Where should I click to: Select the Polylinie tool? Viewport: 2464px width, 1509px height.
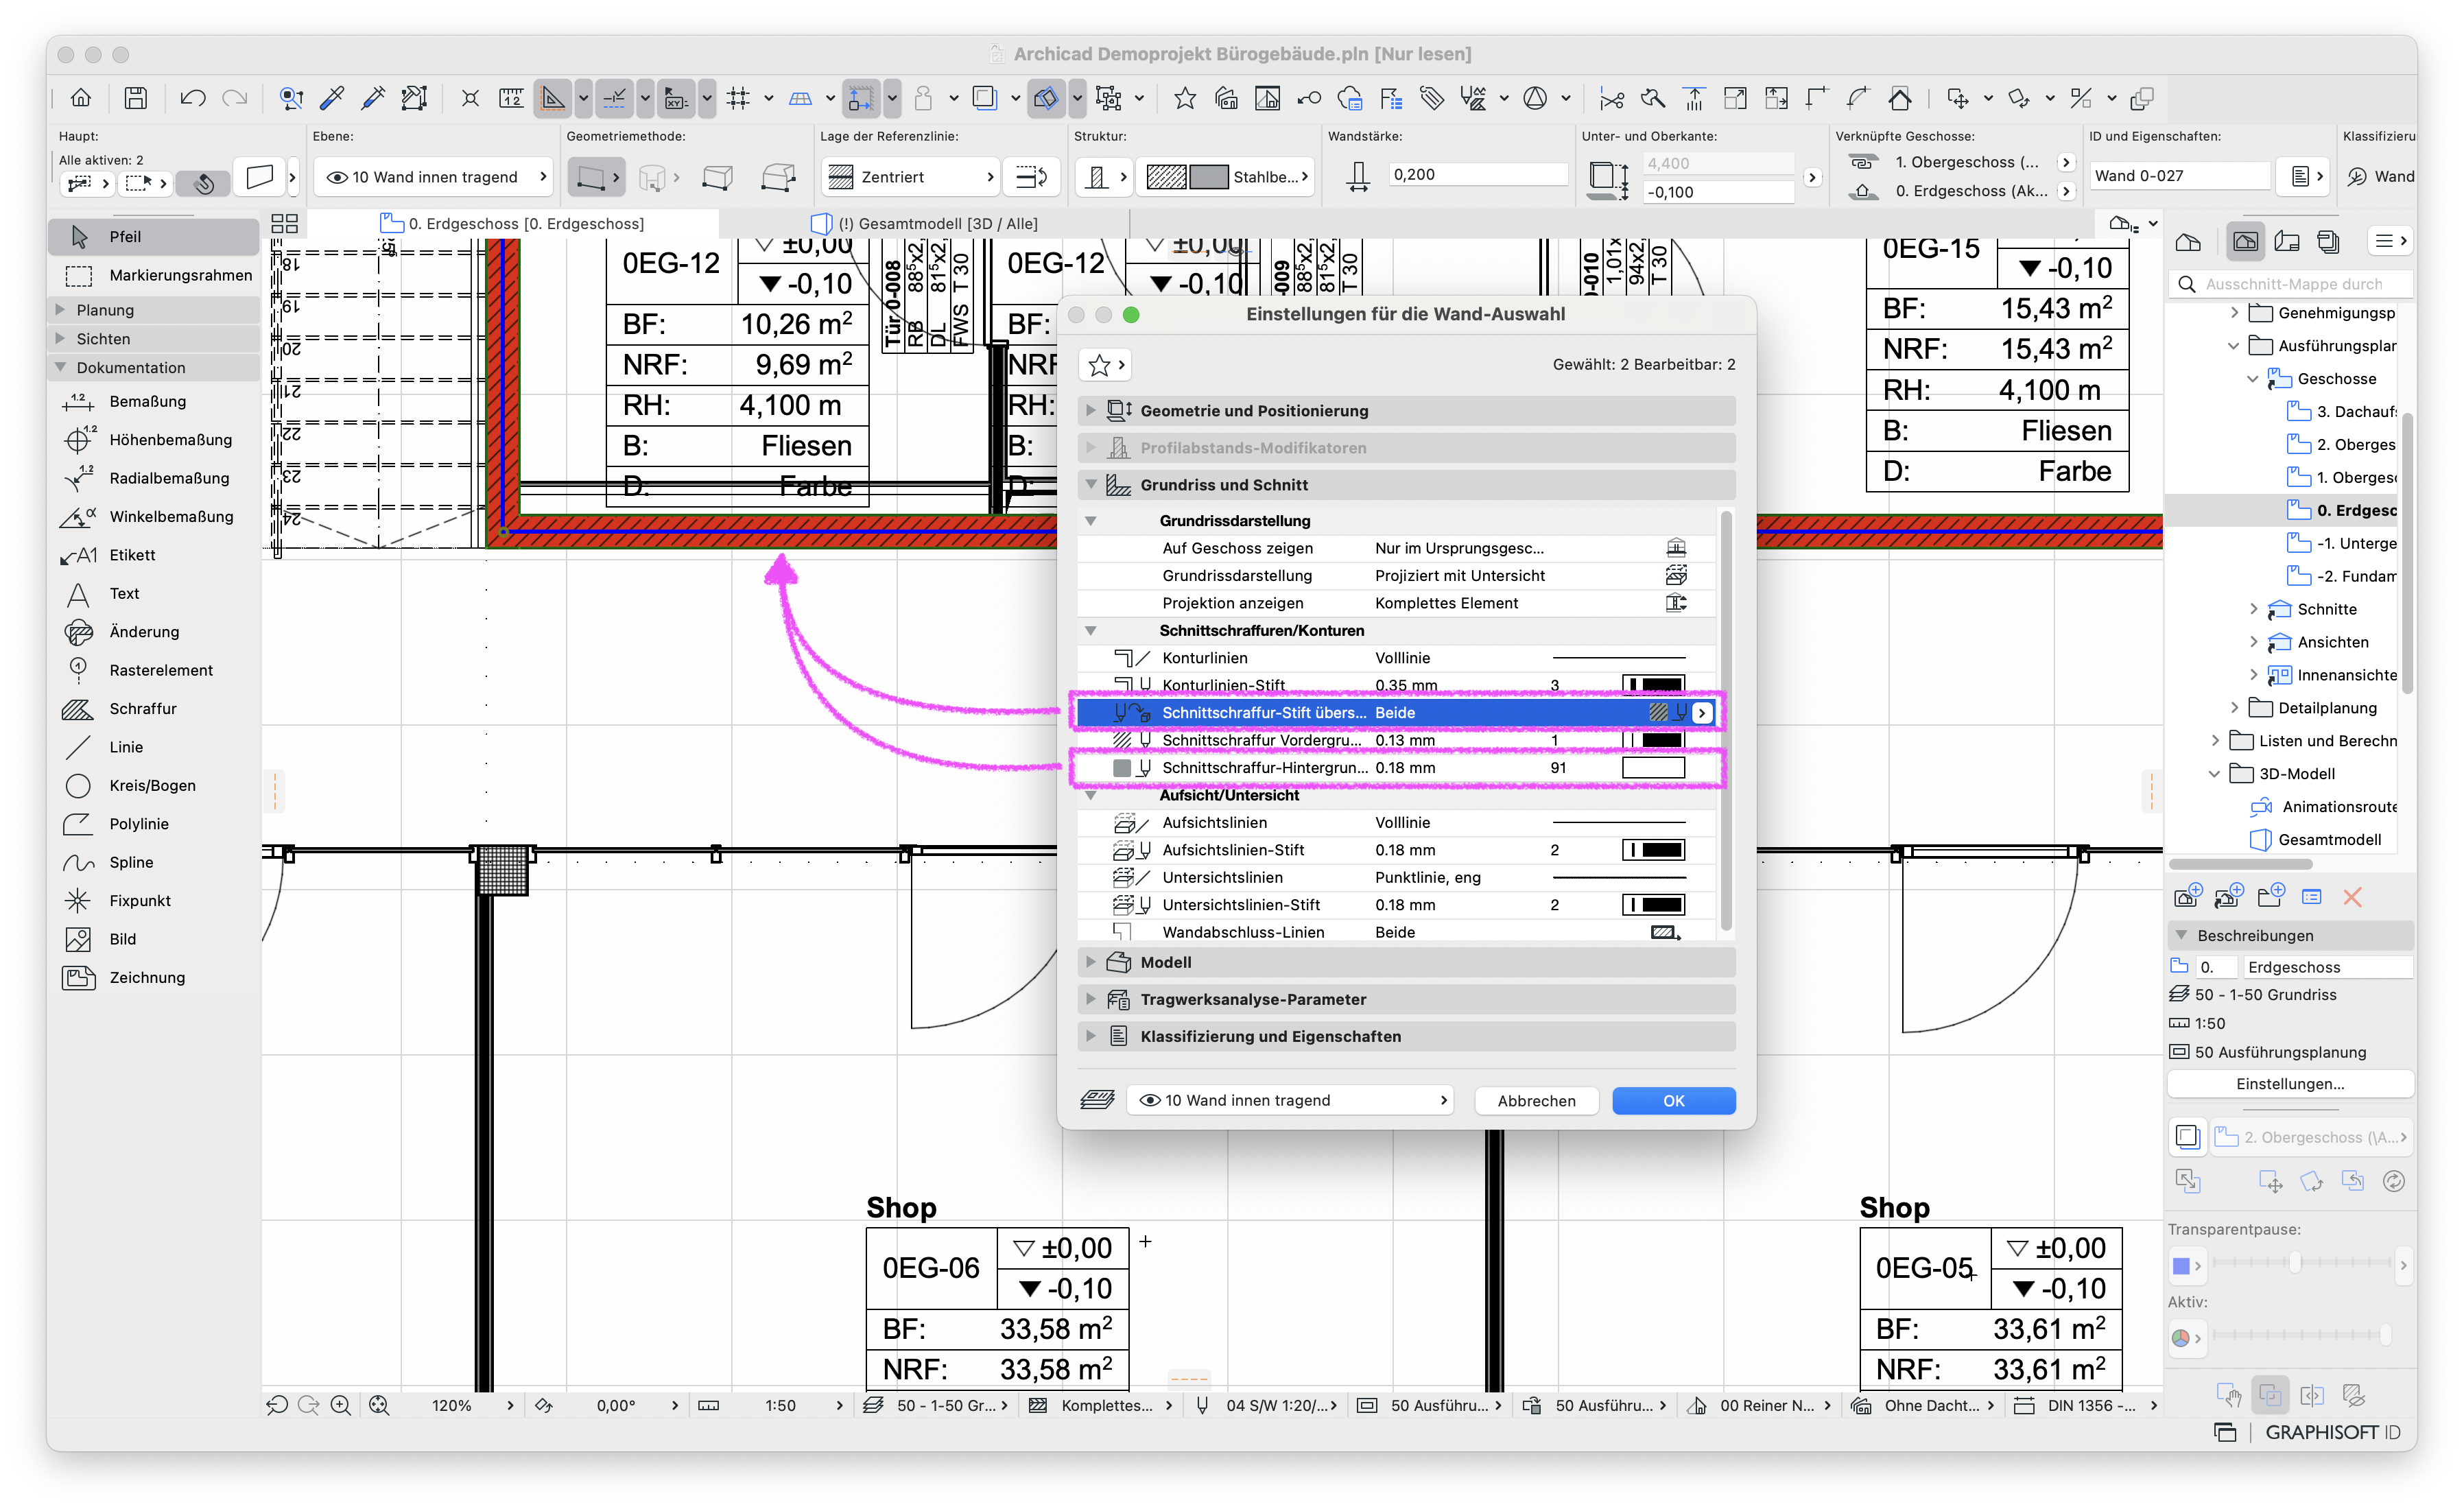coord(155,824)
